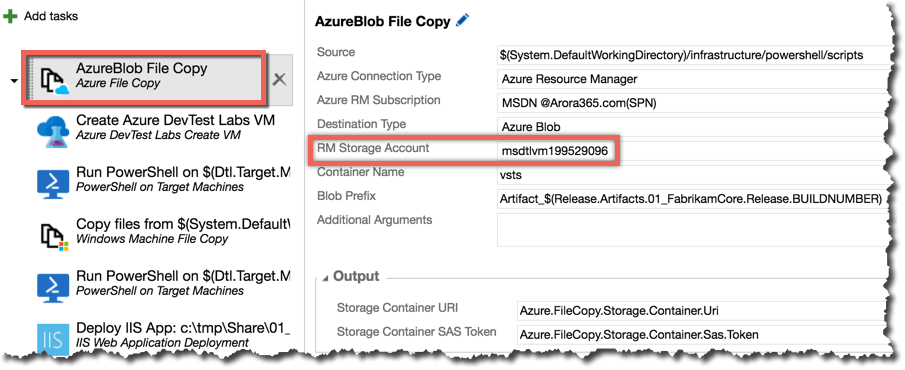905x370 pixels.
Task: Click the RM Storage Account label
Action: point(373,148)
